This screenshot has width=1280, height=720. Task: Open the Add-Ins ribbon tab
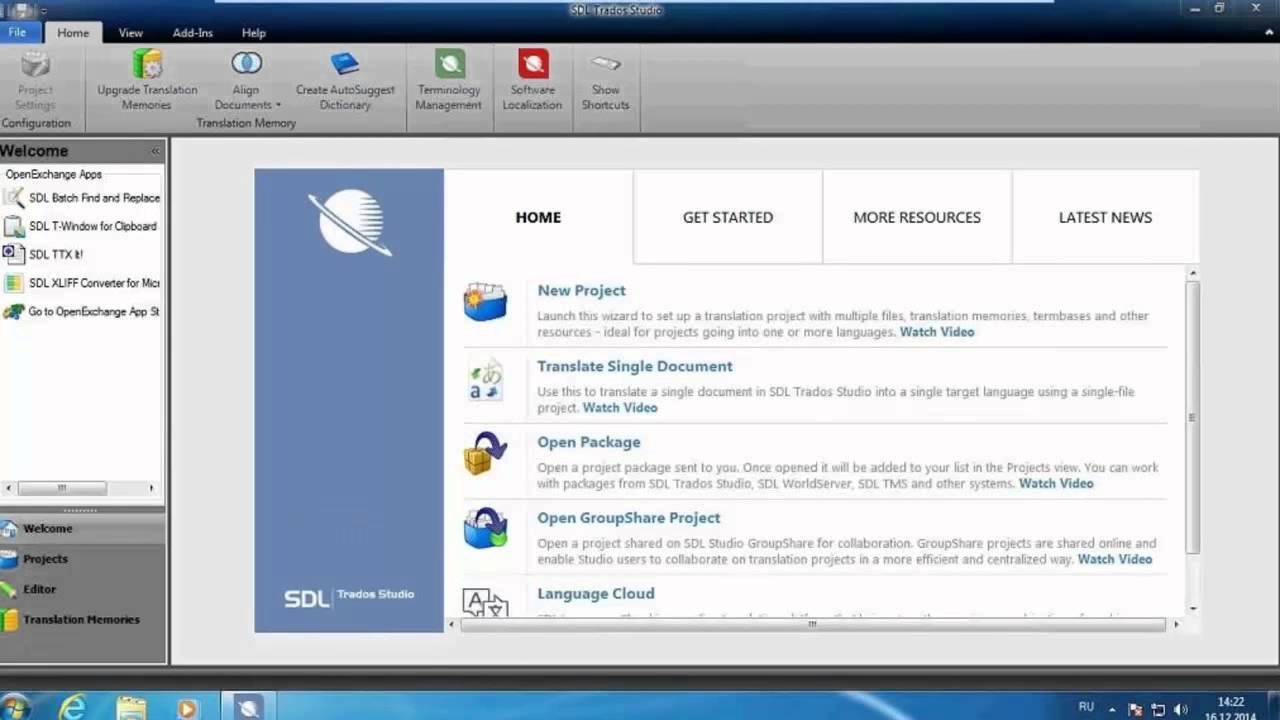(192, 33)
